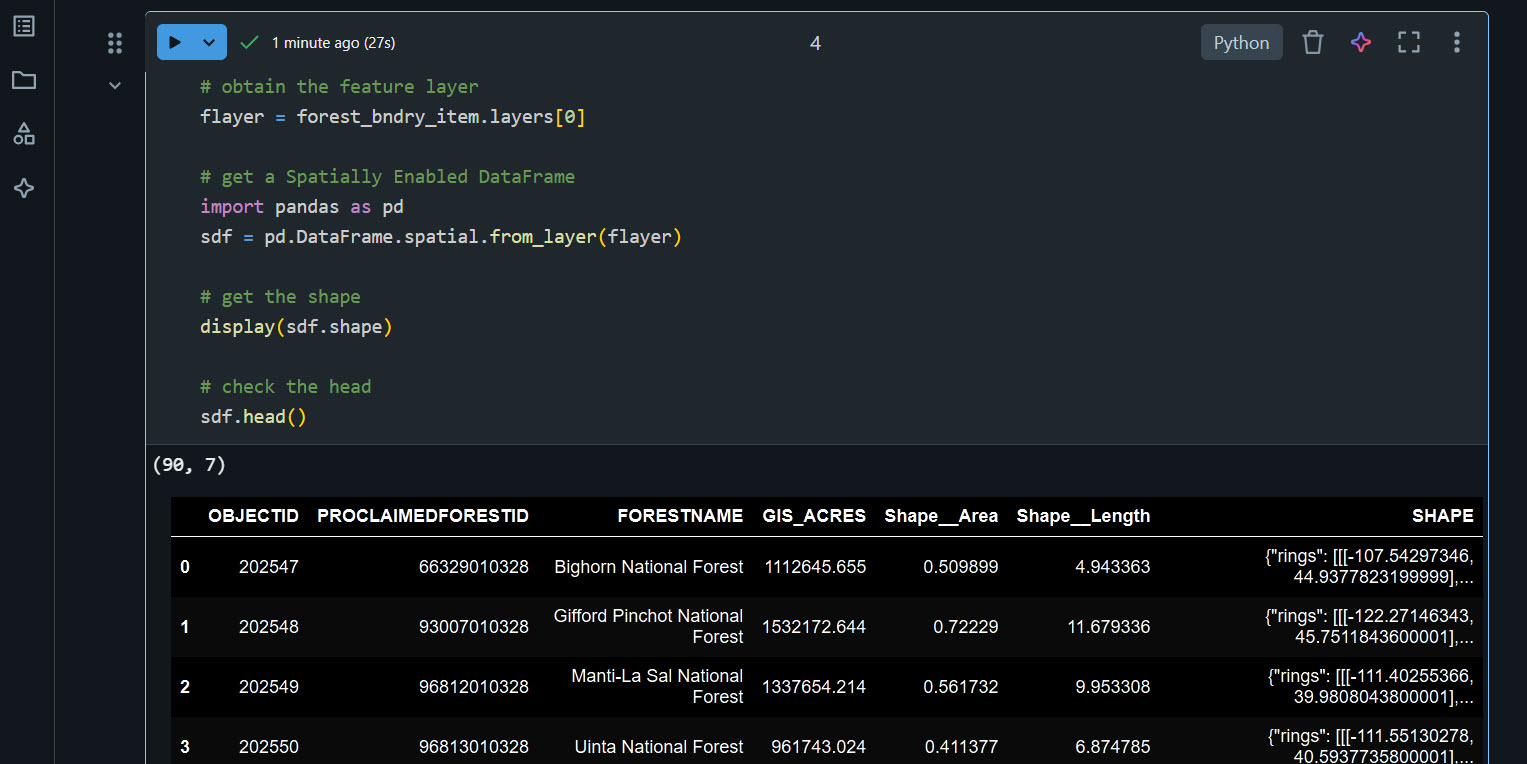Click the OBJECTID column header

(x=253, y=516)
